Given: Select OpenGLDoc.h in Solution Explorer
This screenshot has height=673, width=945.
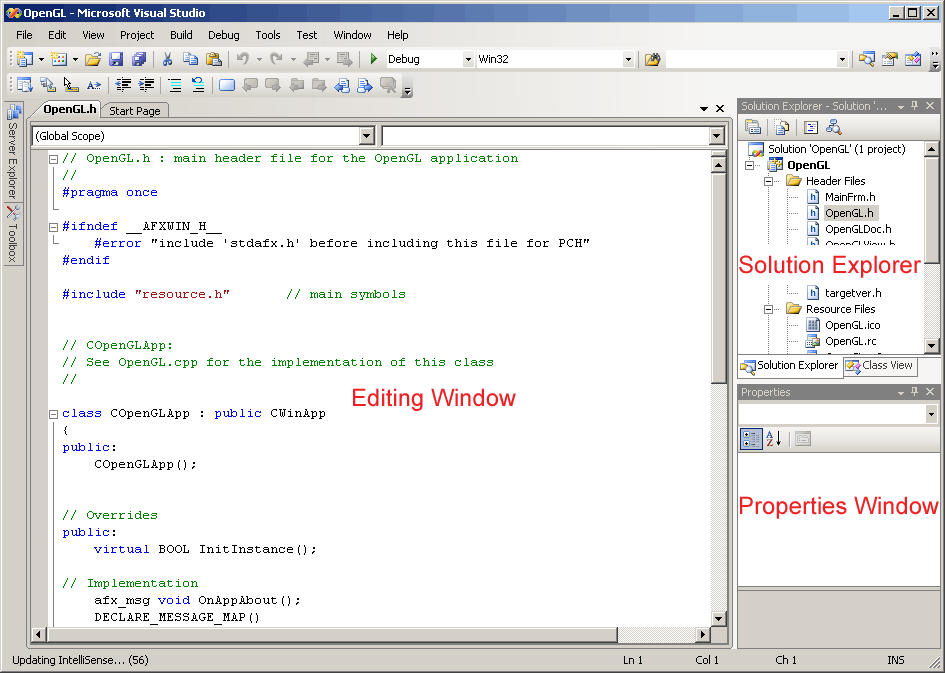Looking at the screenshot, I should click(858, 229).
